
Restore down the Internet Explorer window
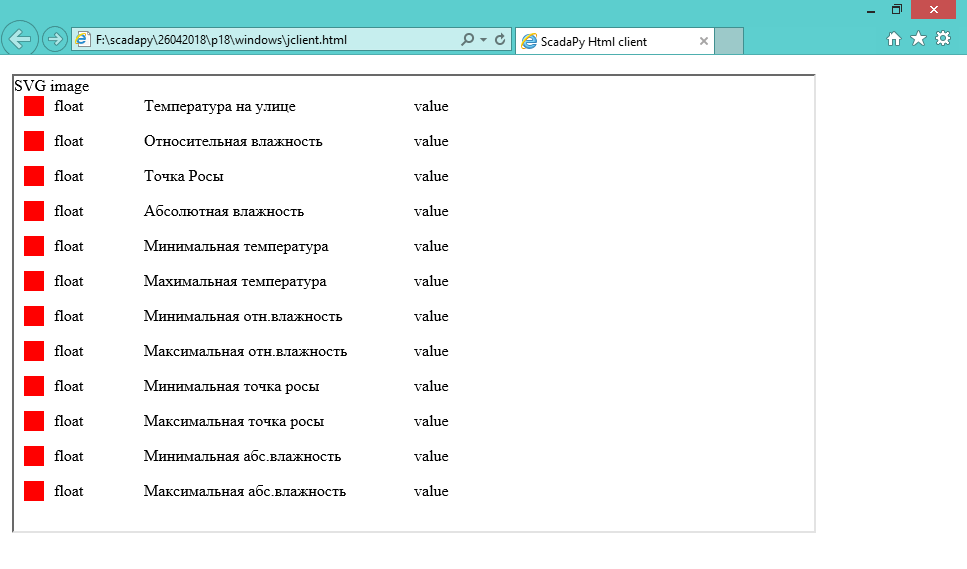click(x=897, y=9)
